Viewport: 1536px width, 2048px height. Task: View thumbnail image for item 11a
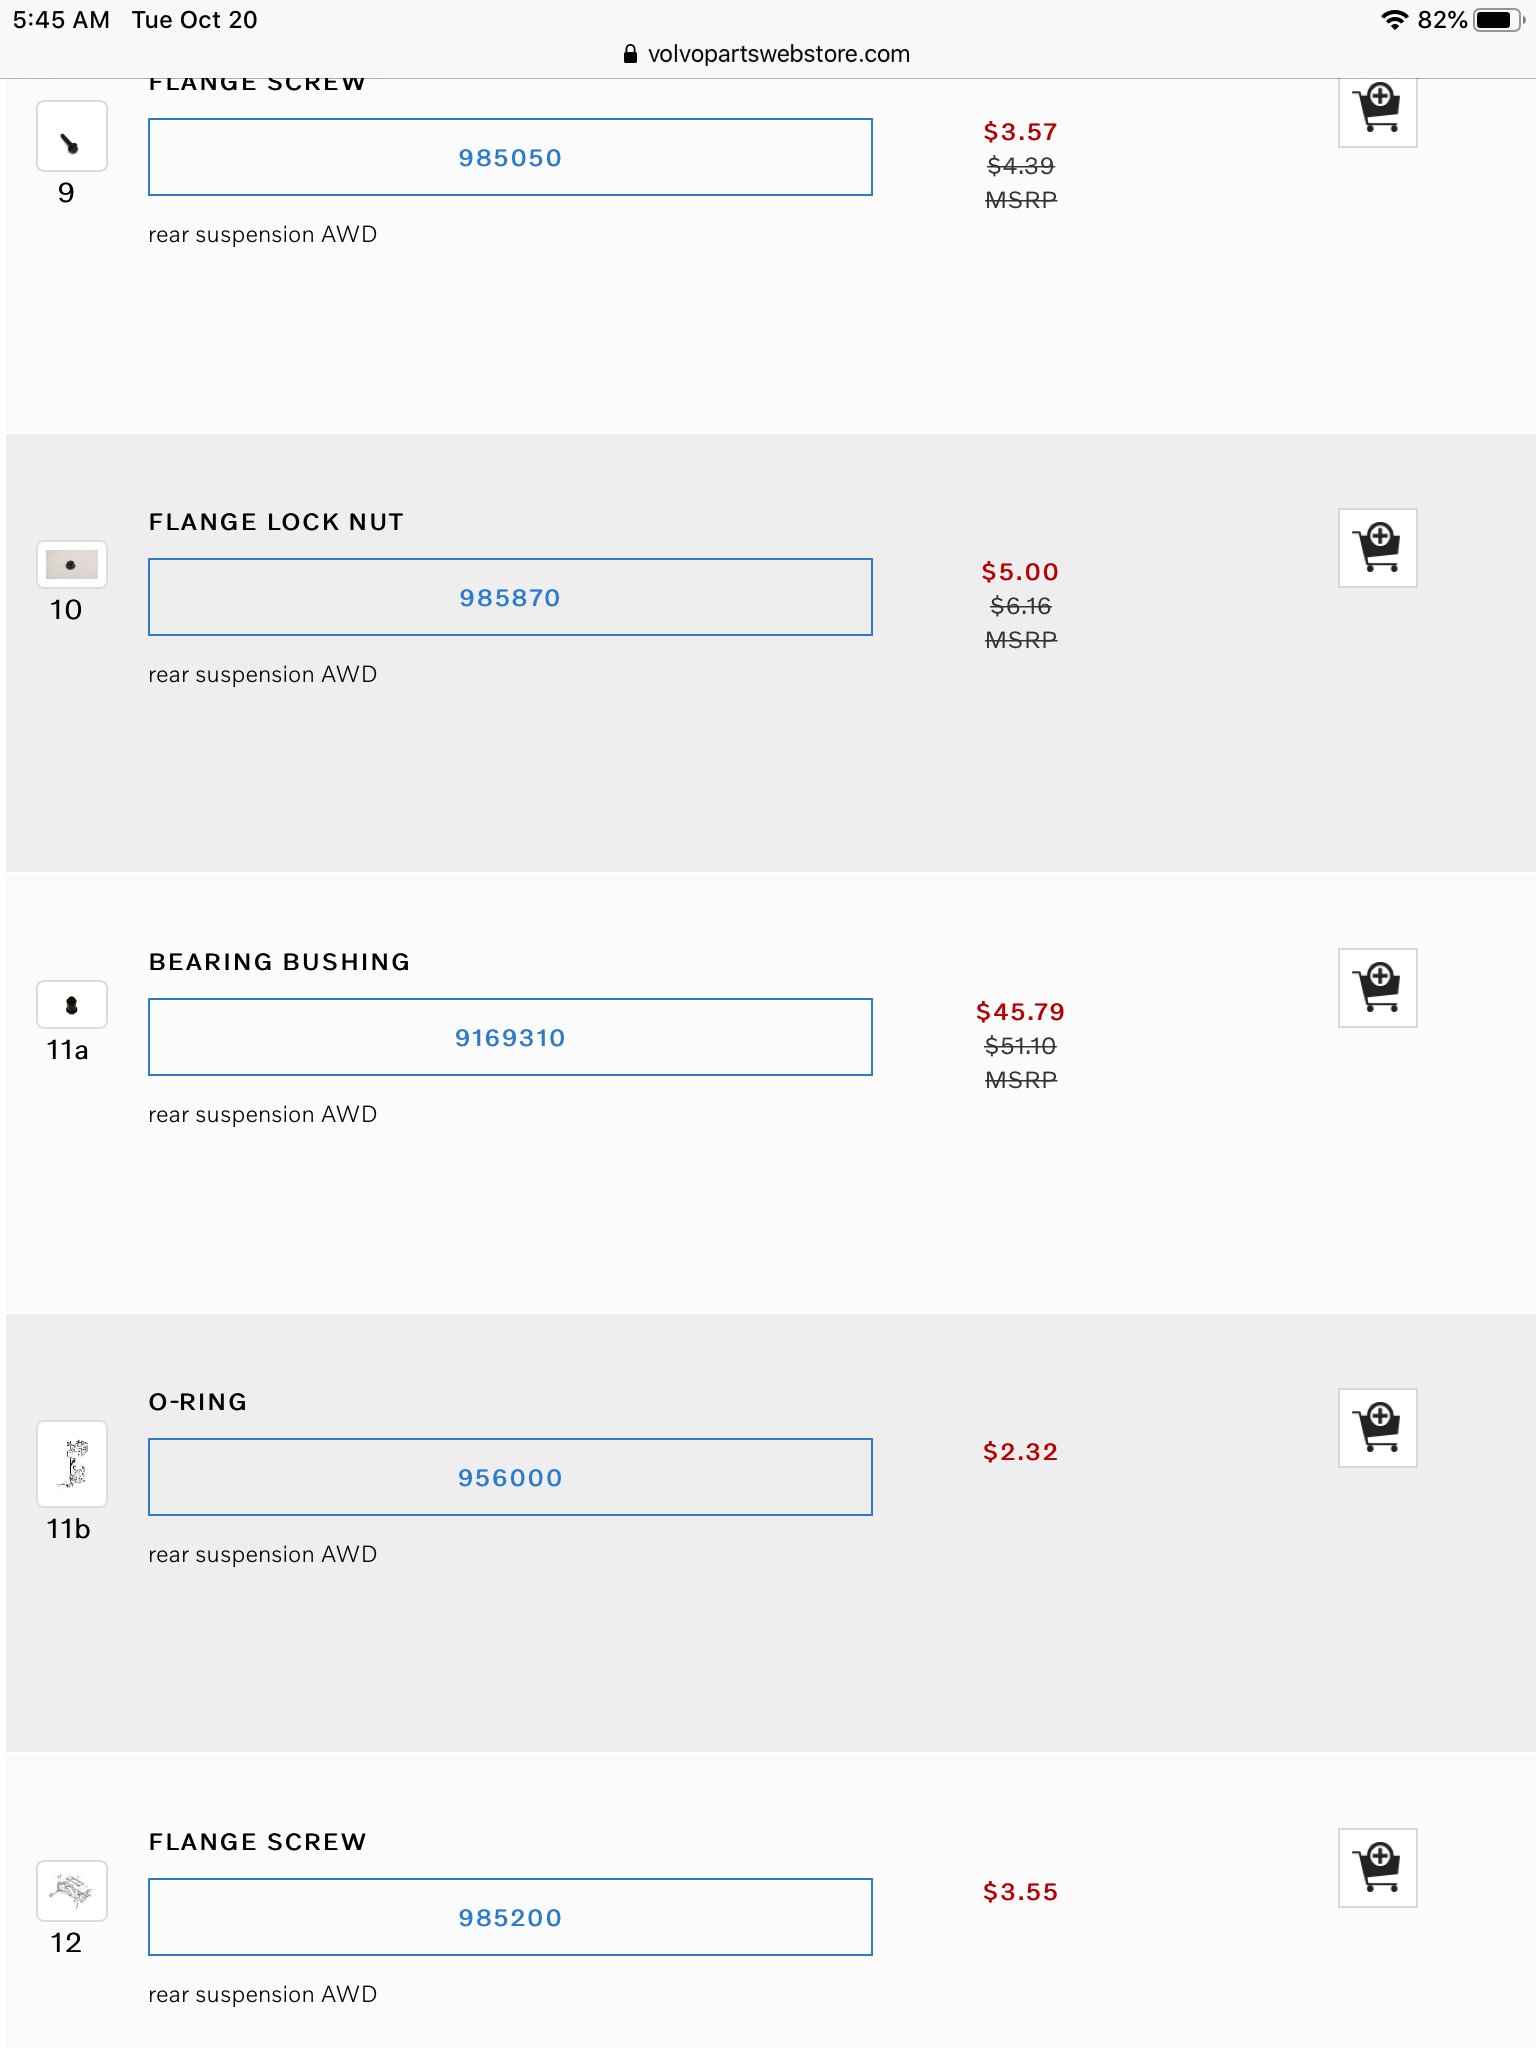pyautogui.click(x=71, y=1005)
